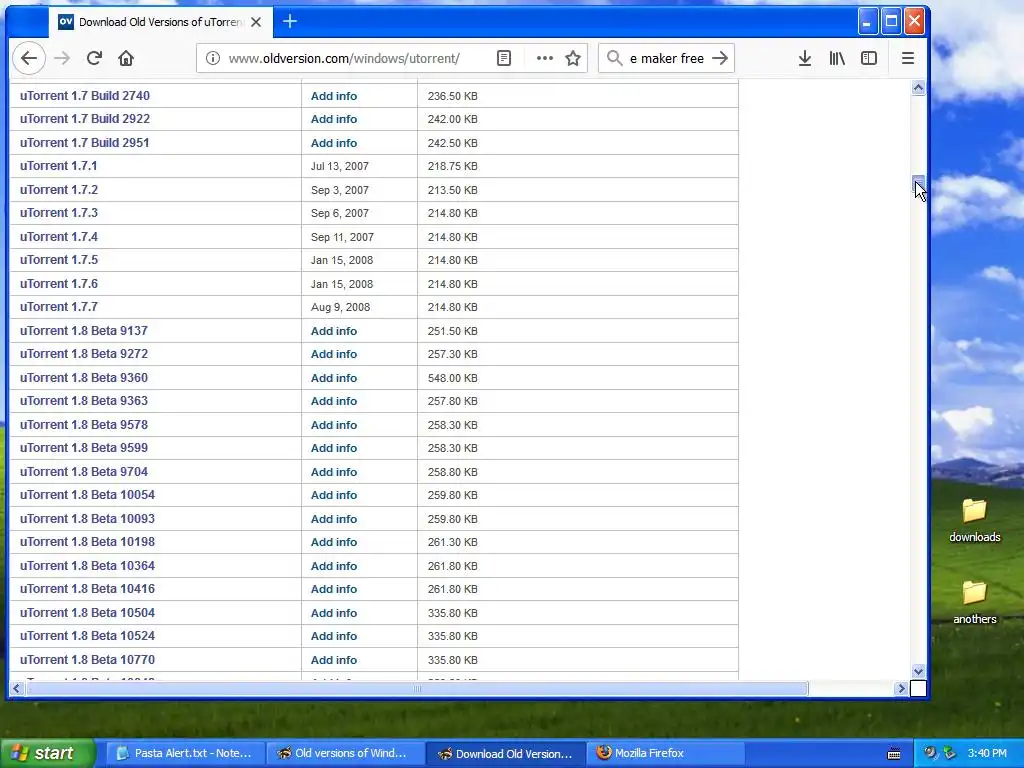This screenshot has width=1024, height=768.
Task: Open uTorrent 1.8 Beta 9599 link
Action: tap(84, 448)
